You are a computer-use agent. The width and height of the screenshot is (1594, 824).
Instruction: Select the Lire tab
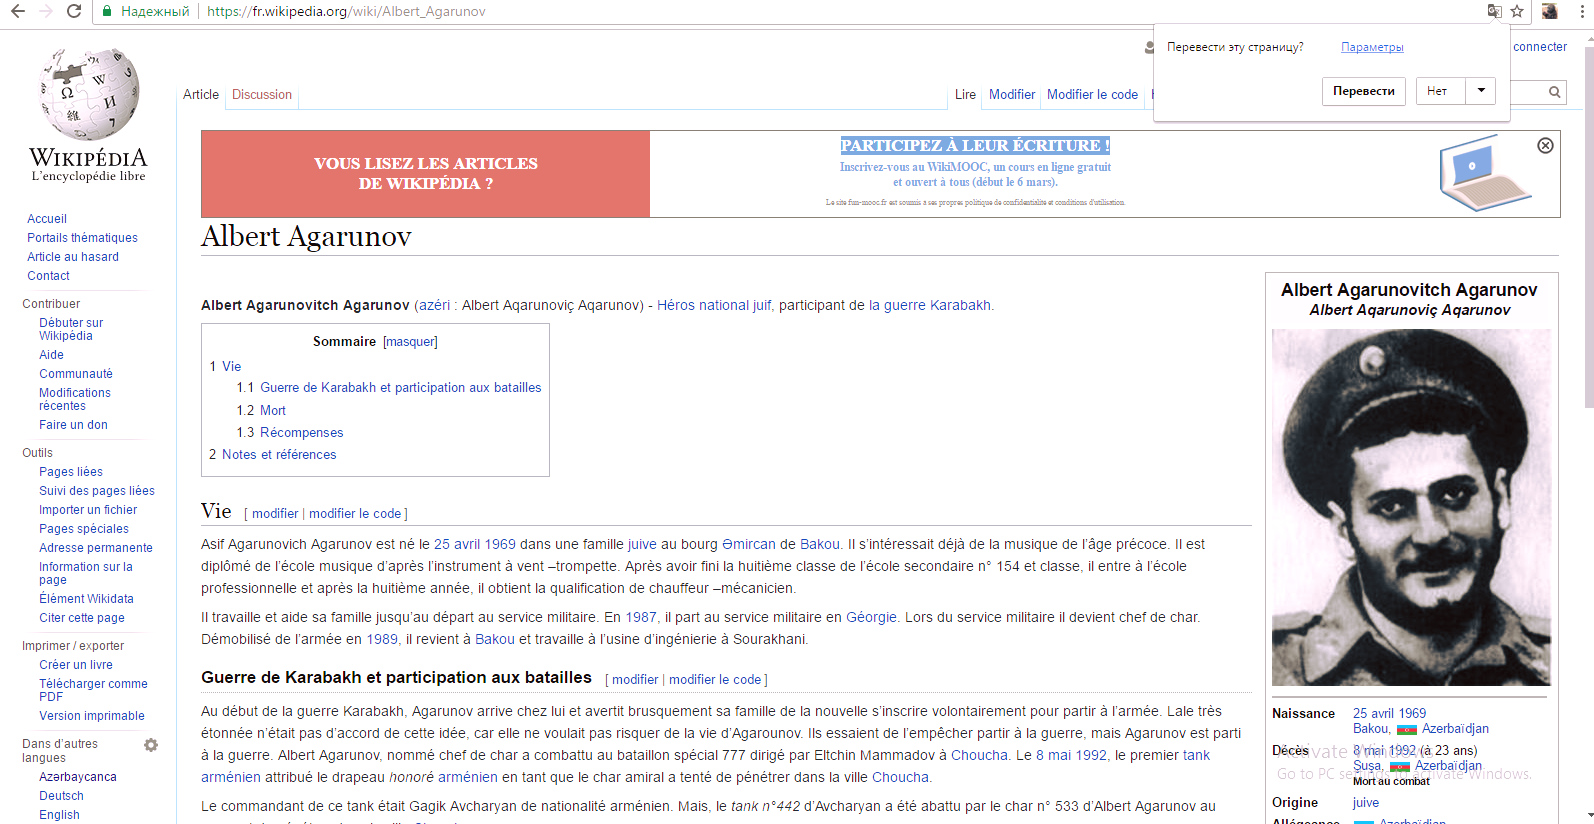pos(965,94)
